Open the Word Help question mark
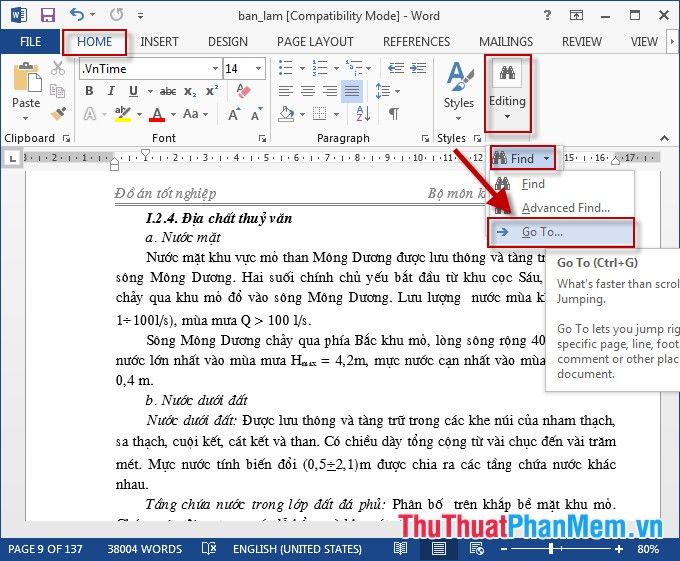680x561 pixels. click(547, 15)
